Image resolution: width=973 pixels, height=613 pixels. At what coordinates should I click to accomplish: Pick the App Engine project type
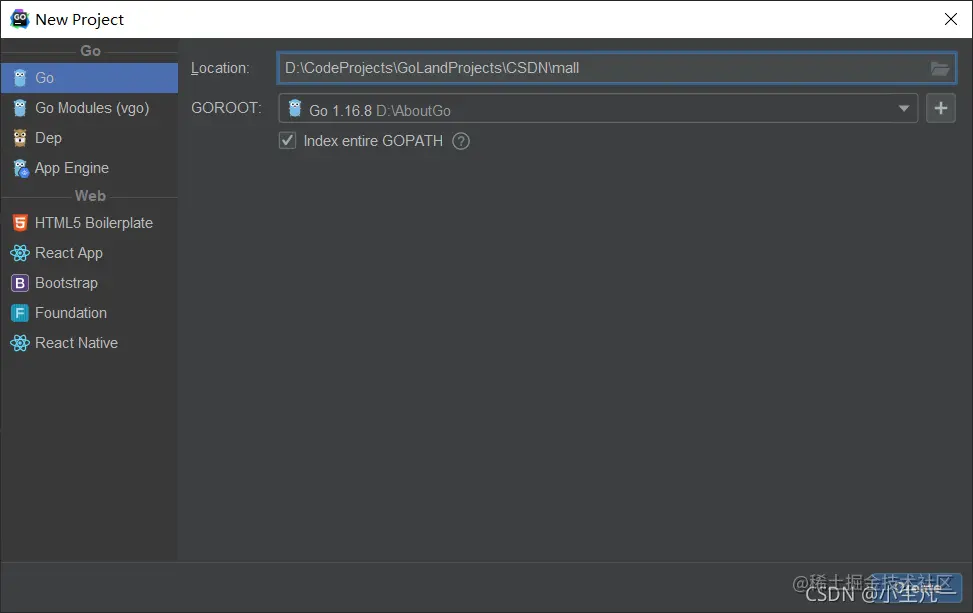(x=89, y=168)
